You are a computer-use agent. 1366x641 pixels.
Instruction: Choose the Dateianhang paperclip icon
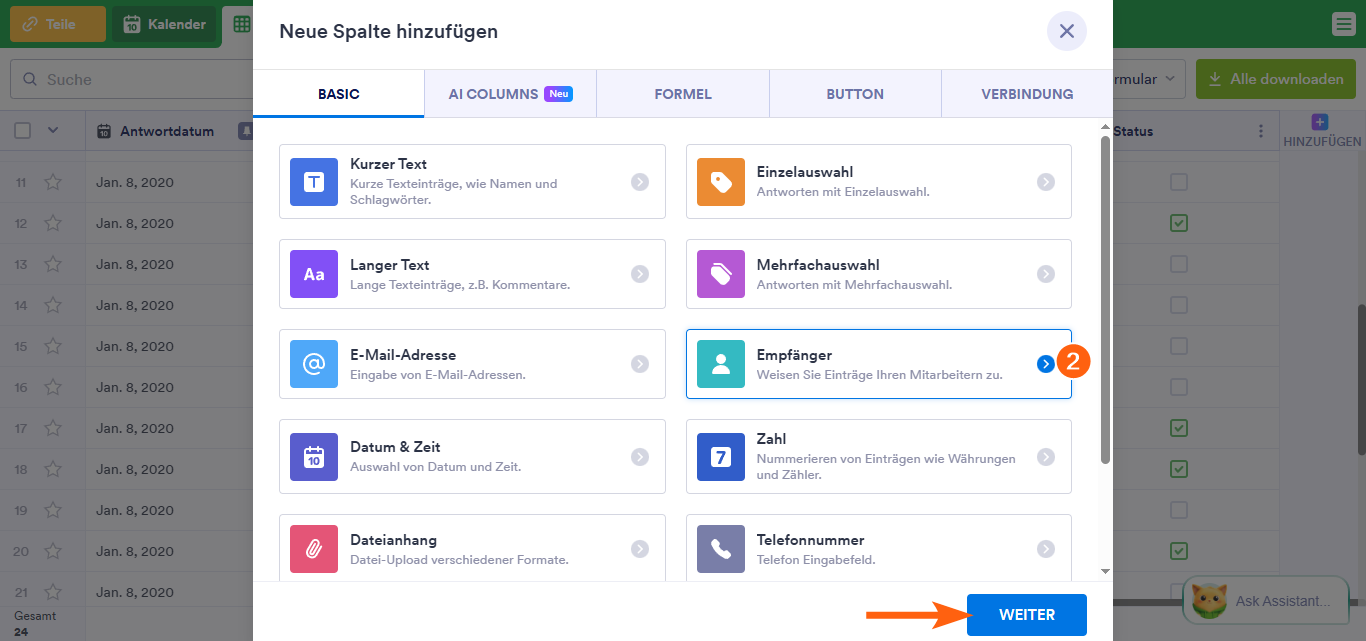click(x=314, y=549)
